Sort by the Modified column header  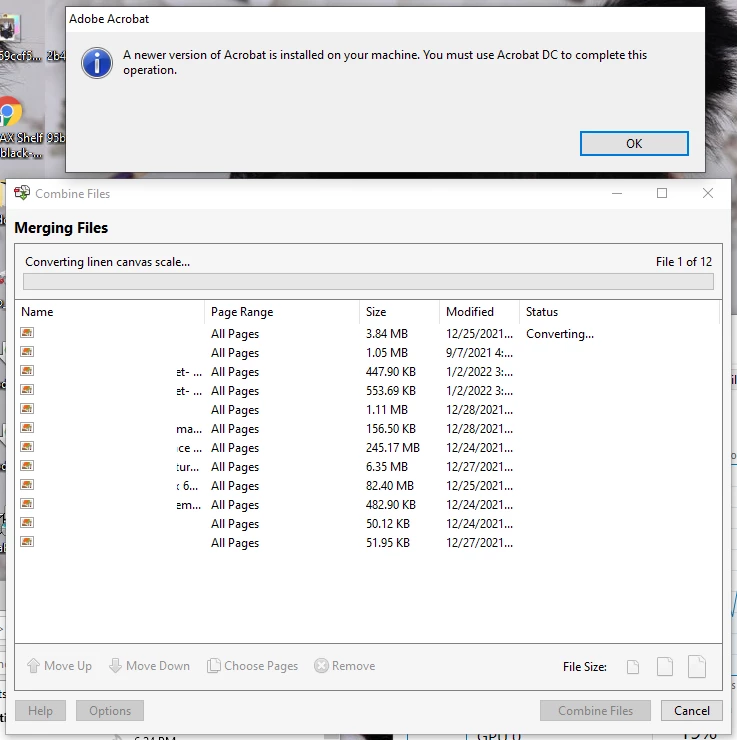(x=479, y=312)
